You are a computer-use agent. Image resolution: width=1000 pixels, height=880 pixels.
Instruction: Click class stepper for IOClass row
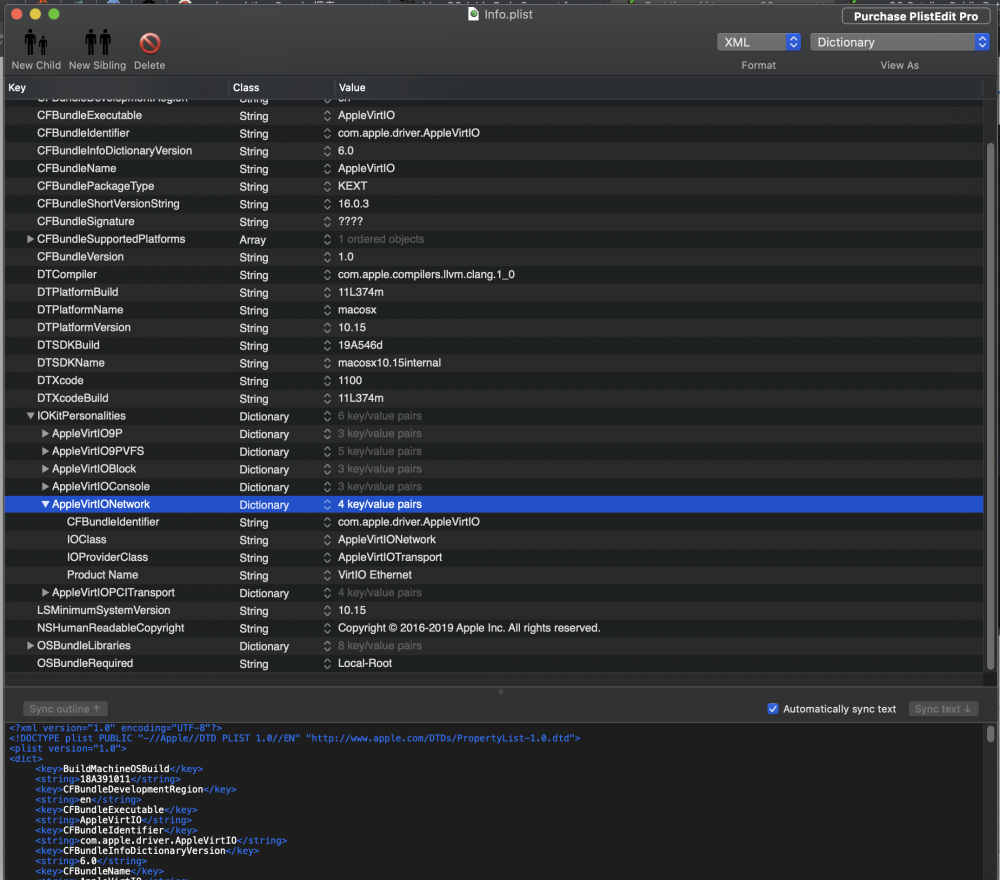(x=327, y=539)
